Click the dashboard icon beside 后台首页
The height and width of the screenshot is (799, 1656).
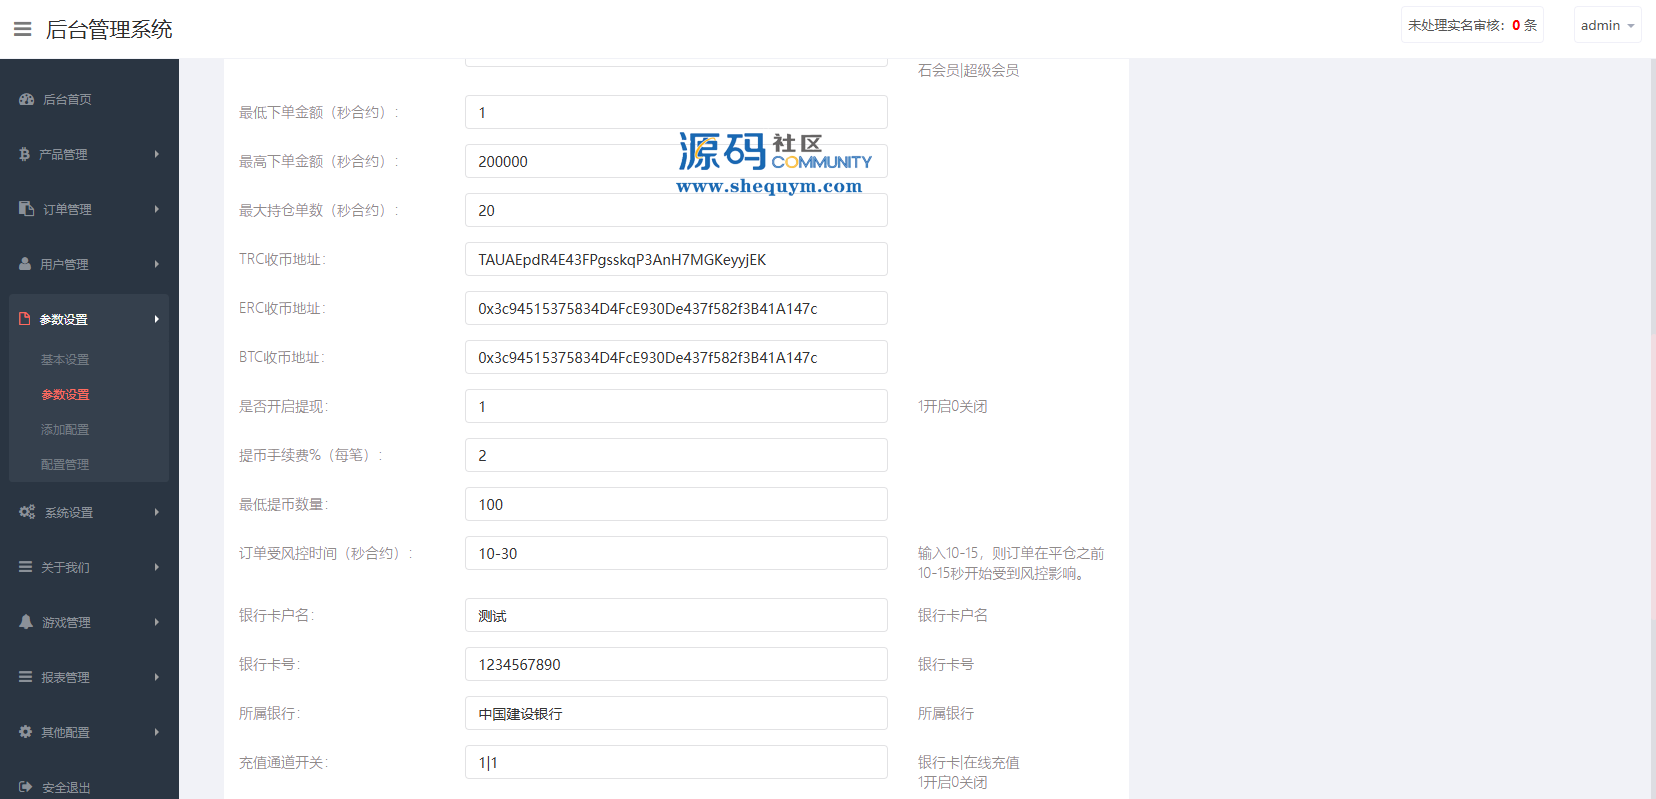(27, 99)
